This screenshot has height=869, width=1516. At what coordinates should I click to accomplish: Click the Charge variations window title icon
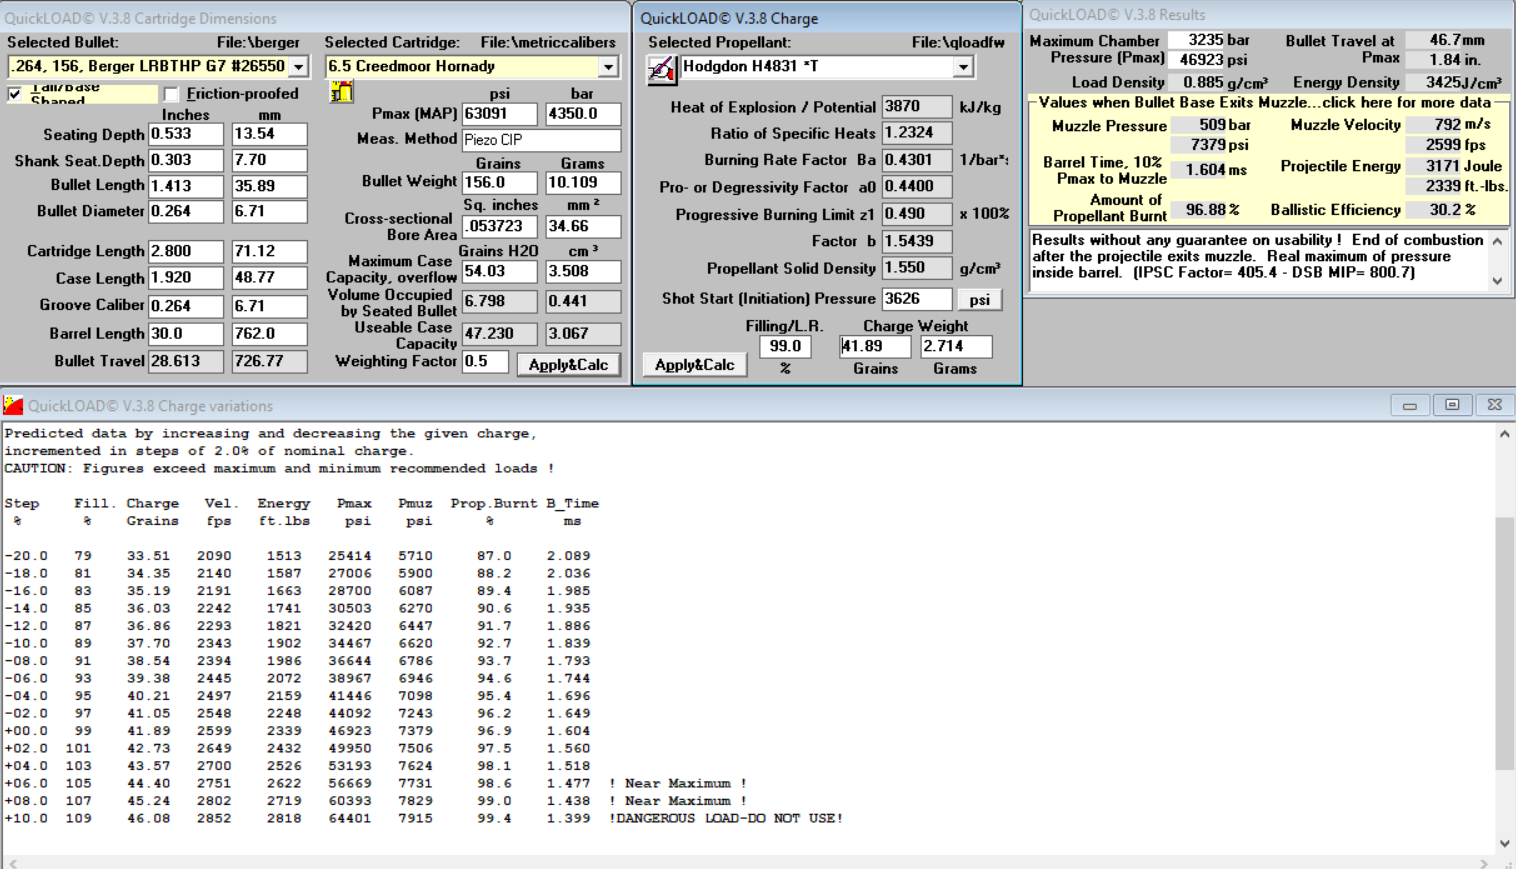[13, 405]
